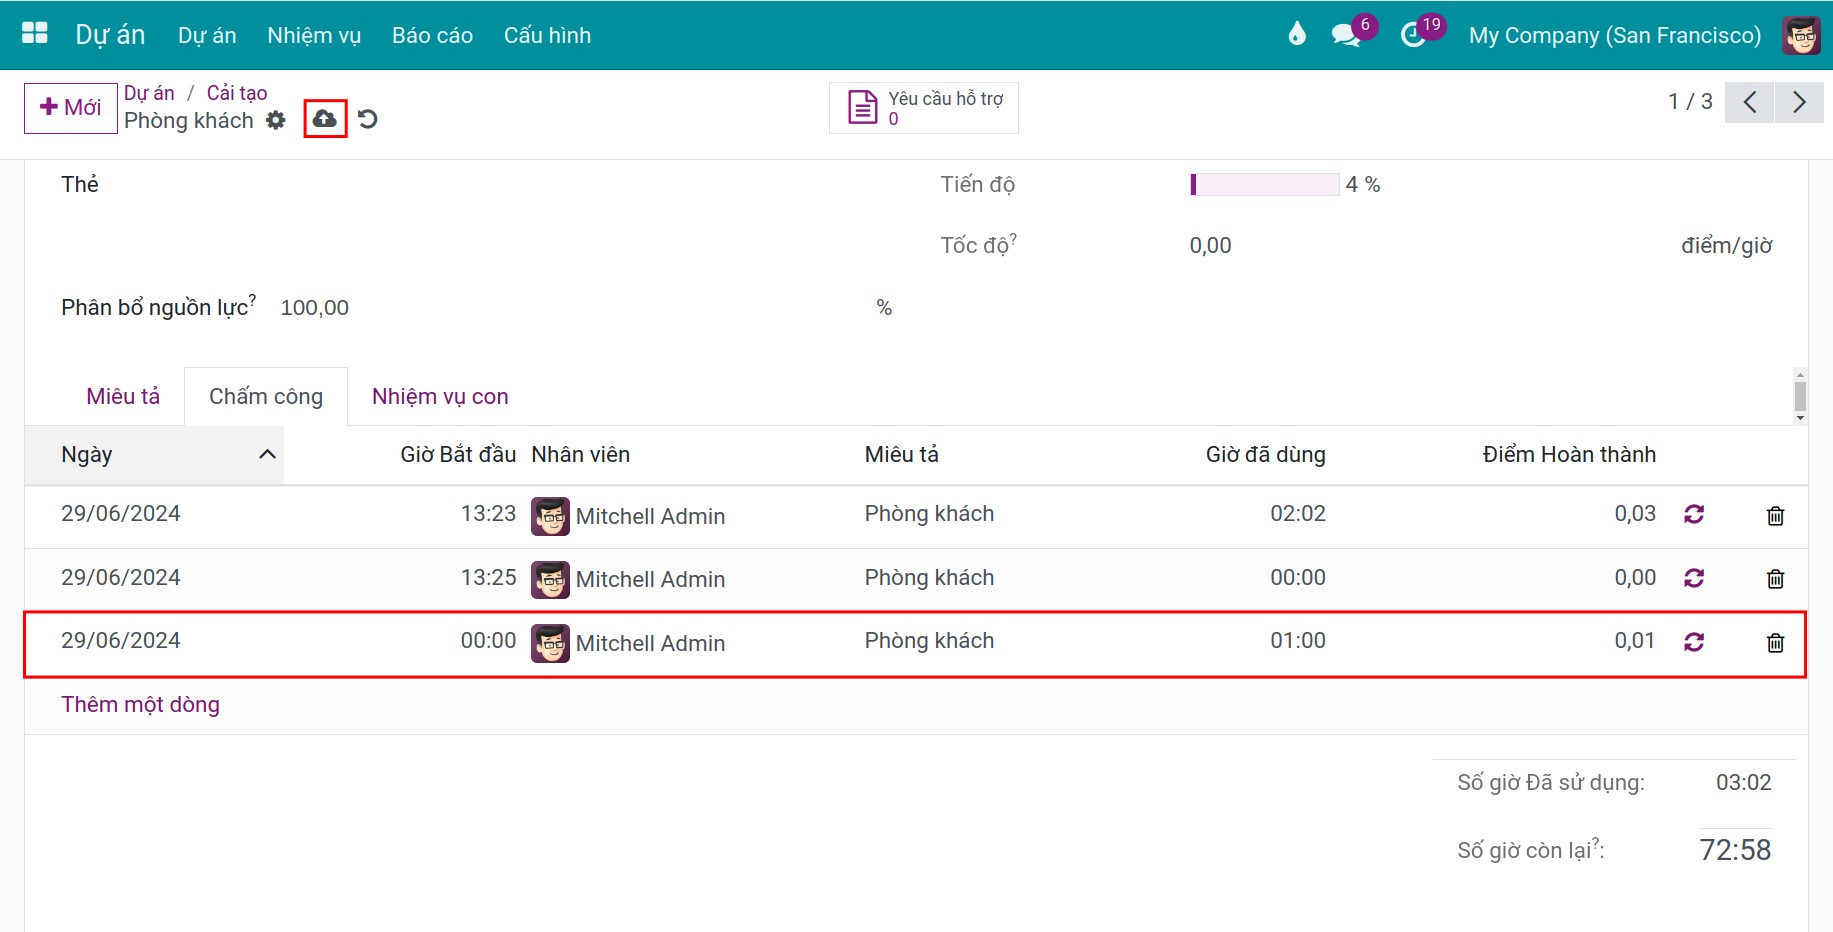Click the discard changes undo icon
This screenshot has height=932, width=1833.
tap(368, 119)
